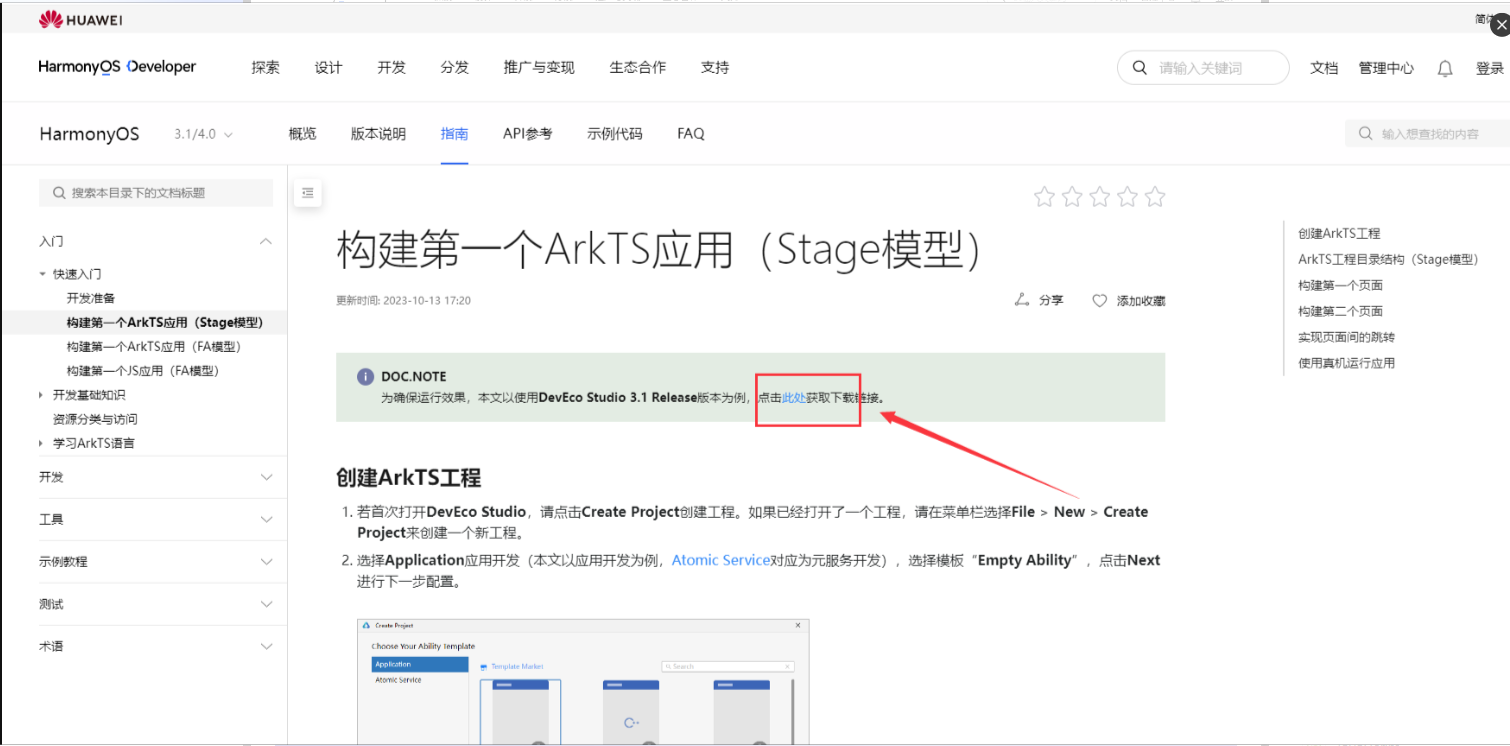Open 构建第一个ArkTS应用（FA模型） sidebar item
This screenshot has height=746, width=1510.
pos(154,346)
